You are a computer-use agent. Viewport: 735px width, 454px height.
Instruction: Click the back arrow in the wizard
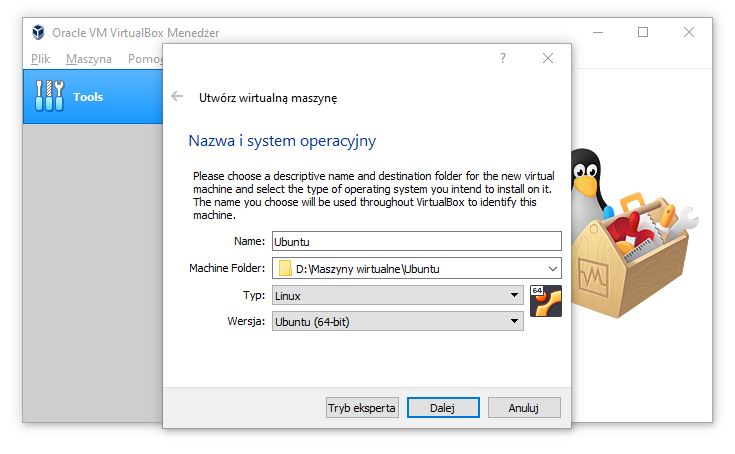point(177,97)
